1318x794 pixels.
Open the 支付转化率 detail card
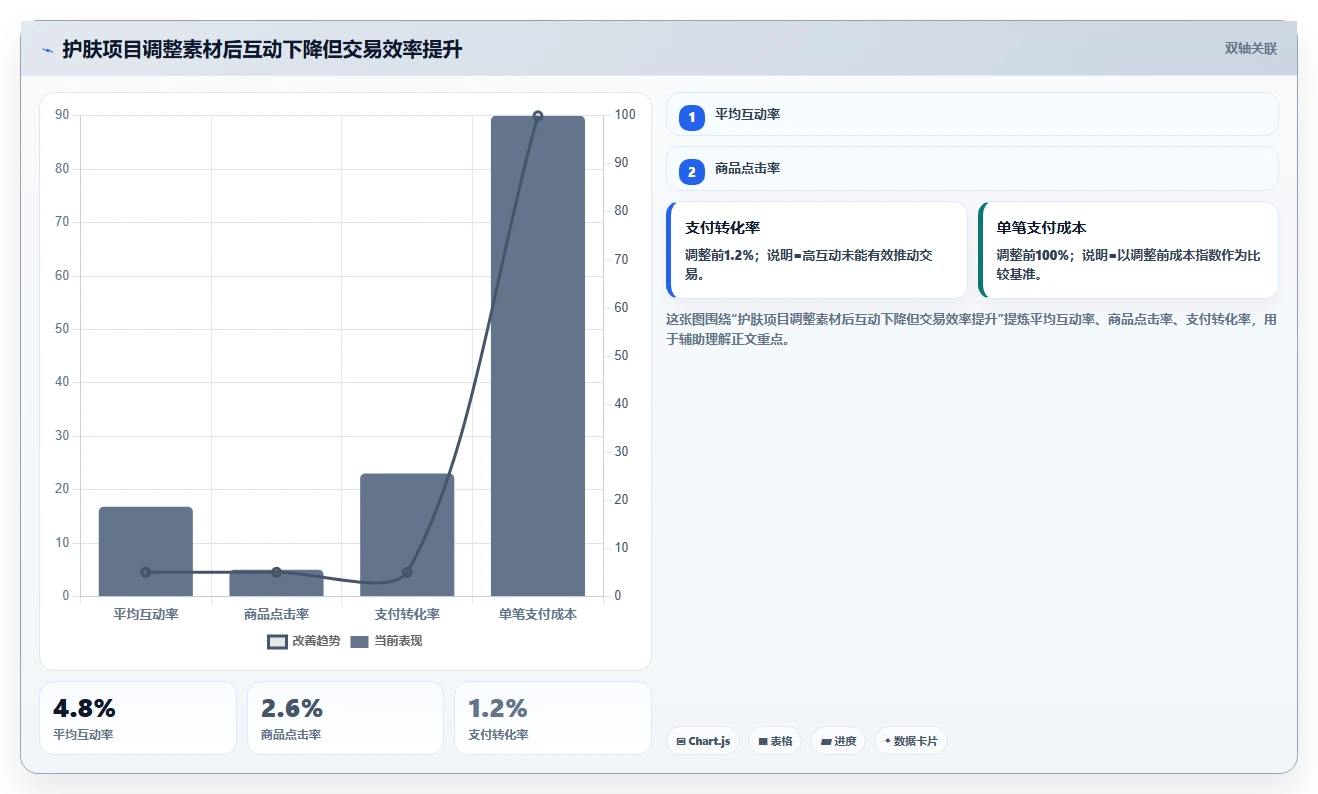coord(817,250)
